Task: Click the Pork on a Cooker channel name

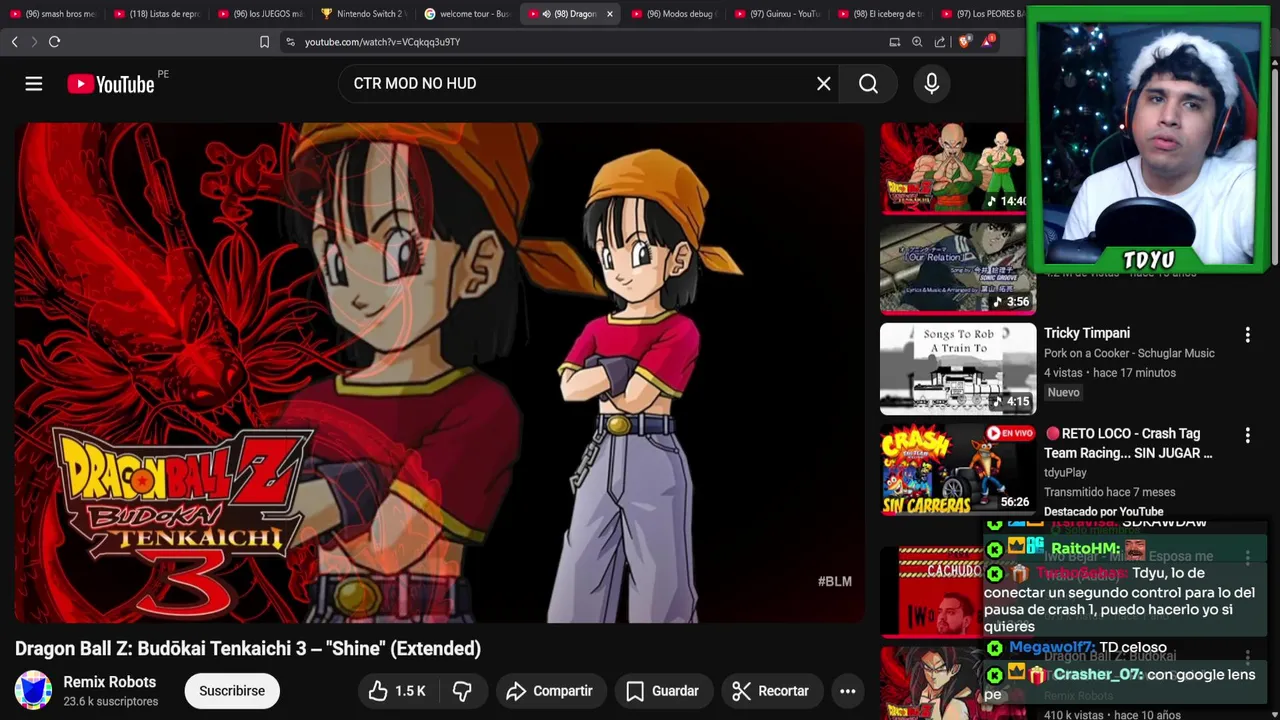Action: coord(1129,353)
